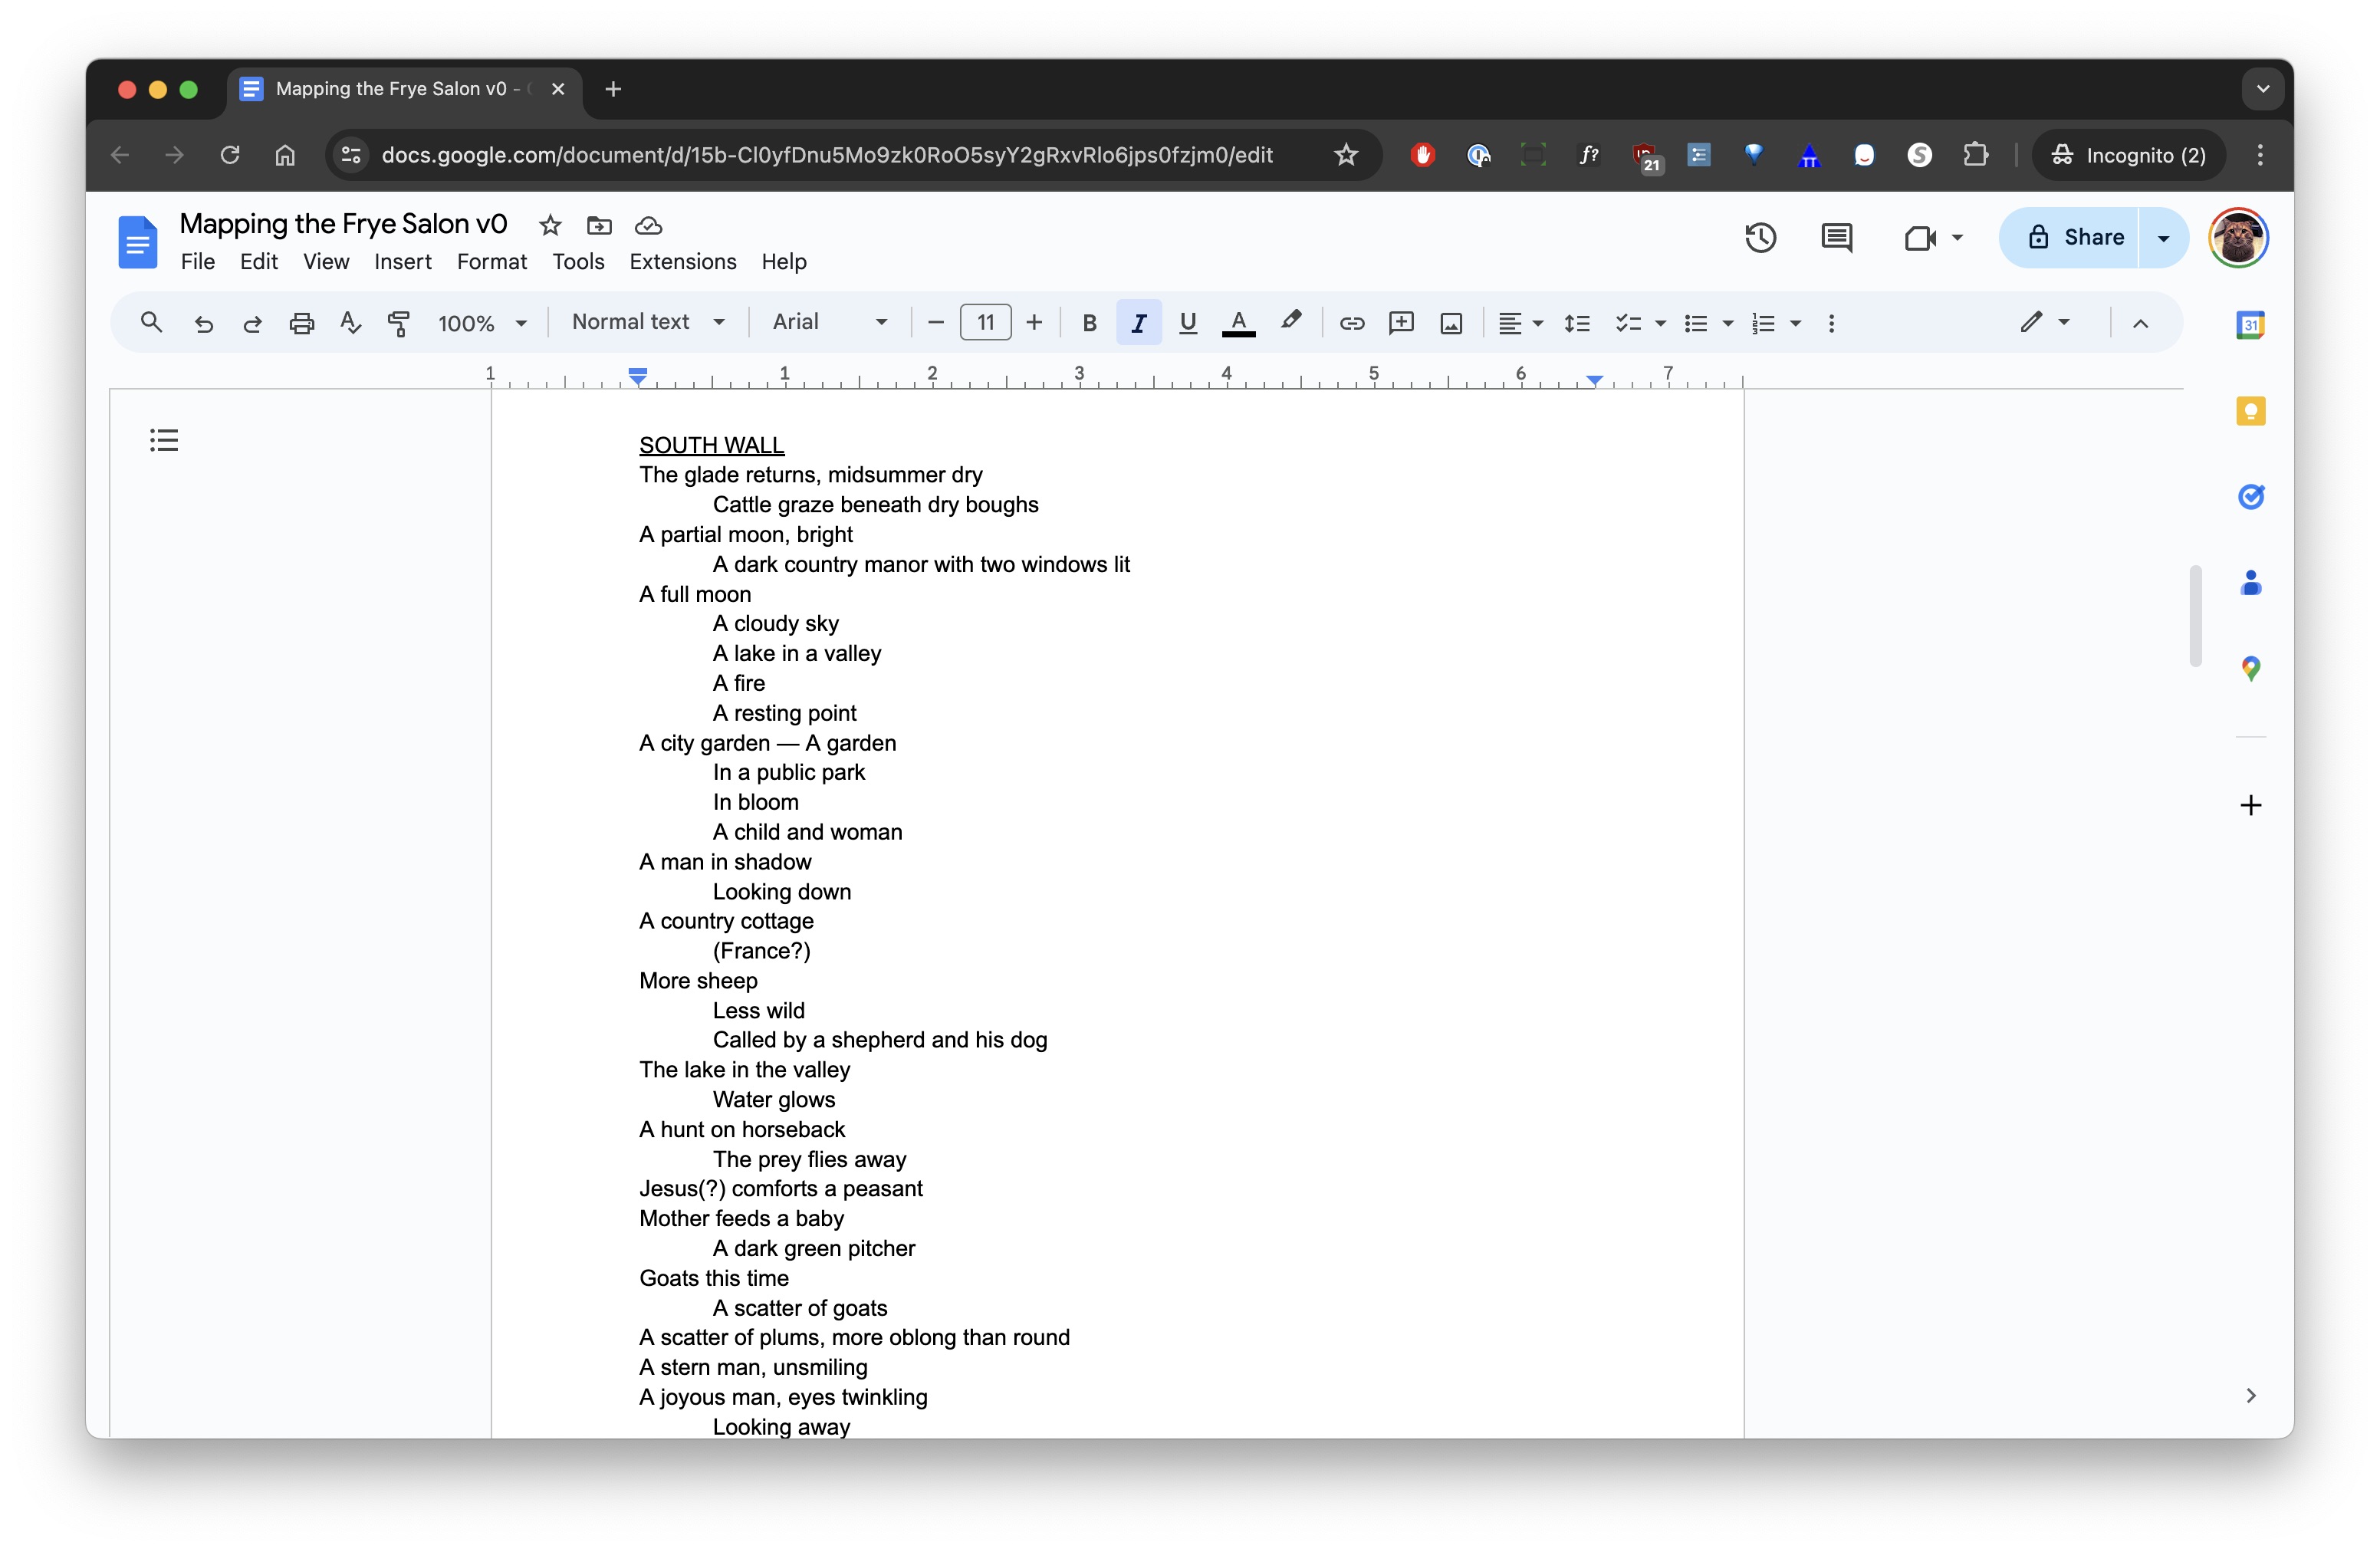
Task: Open the Arial font dropdown
Action: [830, 322]
